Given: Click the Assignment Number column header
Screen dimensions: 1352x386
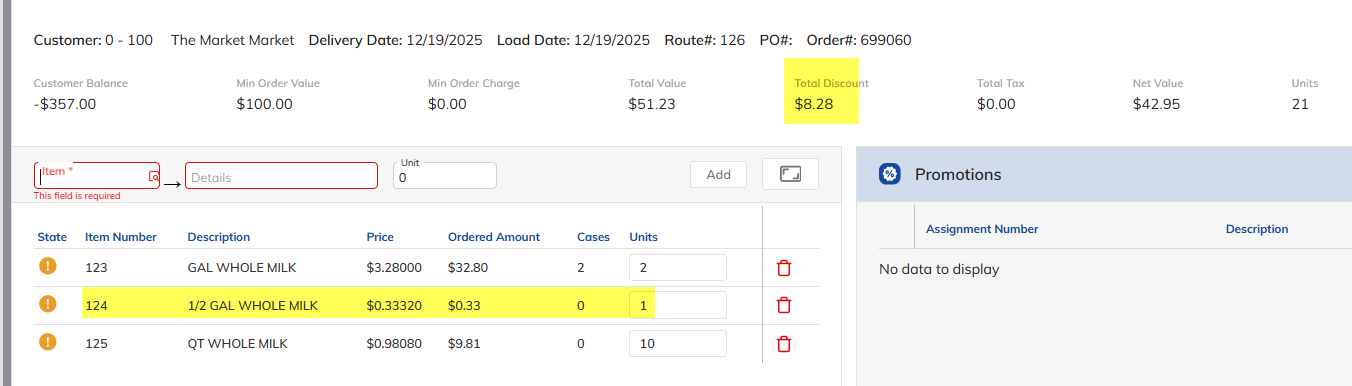Looking at the screenshot, I should pos(982,229).
